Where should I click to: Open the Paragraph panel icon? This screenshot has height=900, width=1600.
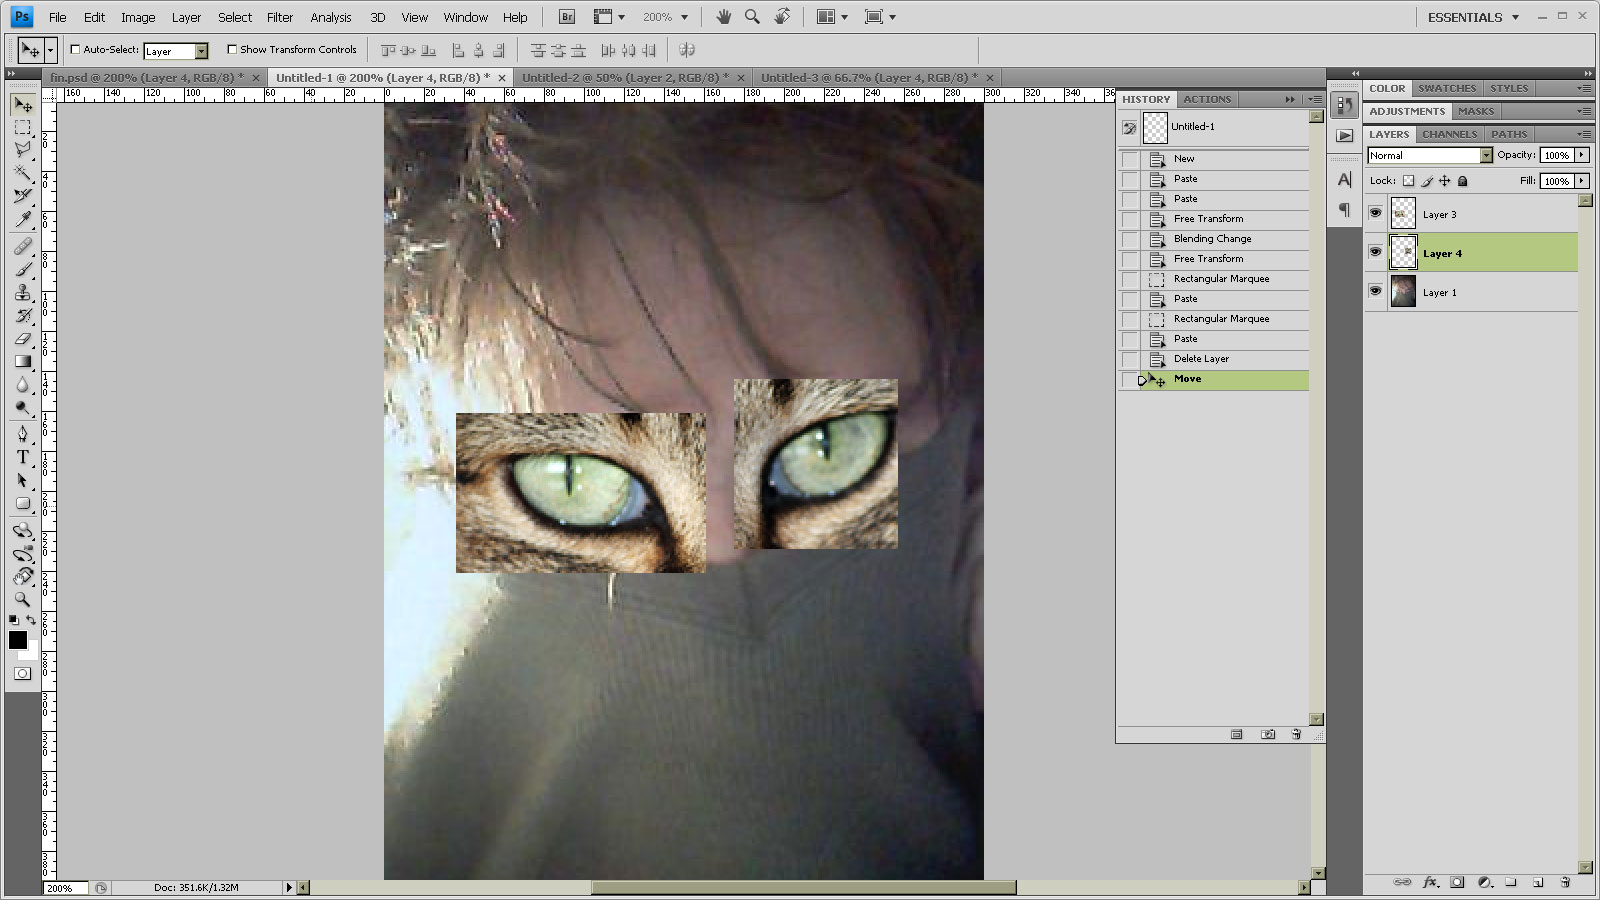click(1345, 210)
